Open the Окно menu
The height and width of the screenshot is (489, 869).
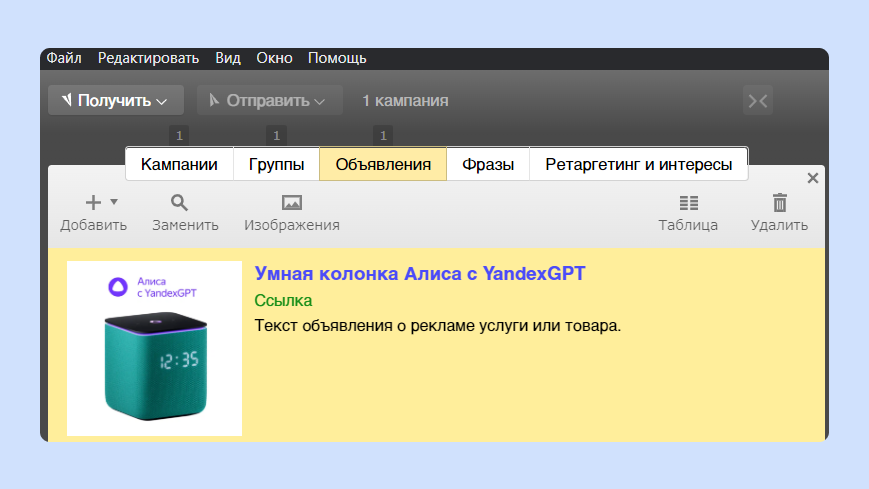click(274, 58)
